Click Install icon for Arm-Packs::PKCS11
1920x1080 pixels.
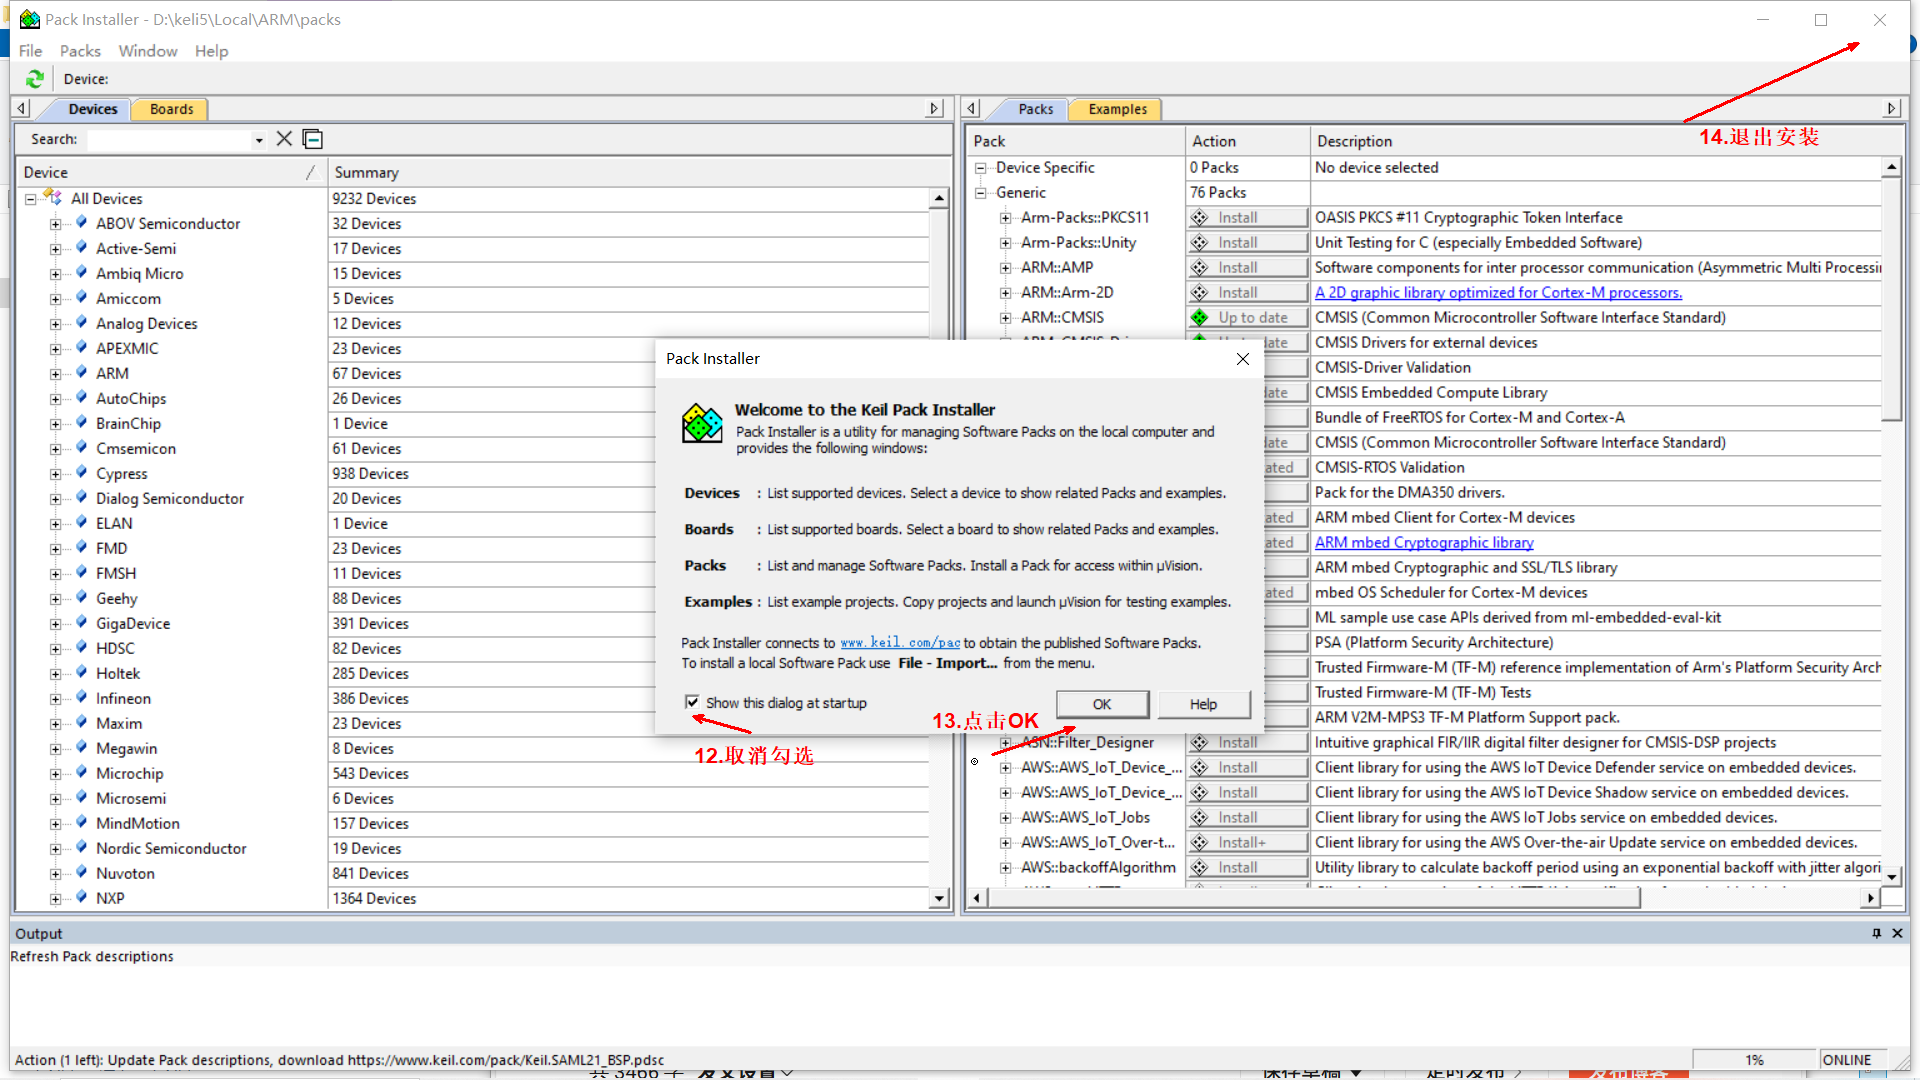(1199, 218)
